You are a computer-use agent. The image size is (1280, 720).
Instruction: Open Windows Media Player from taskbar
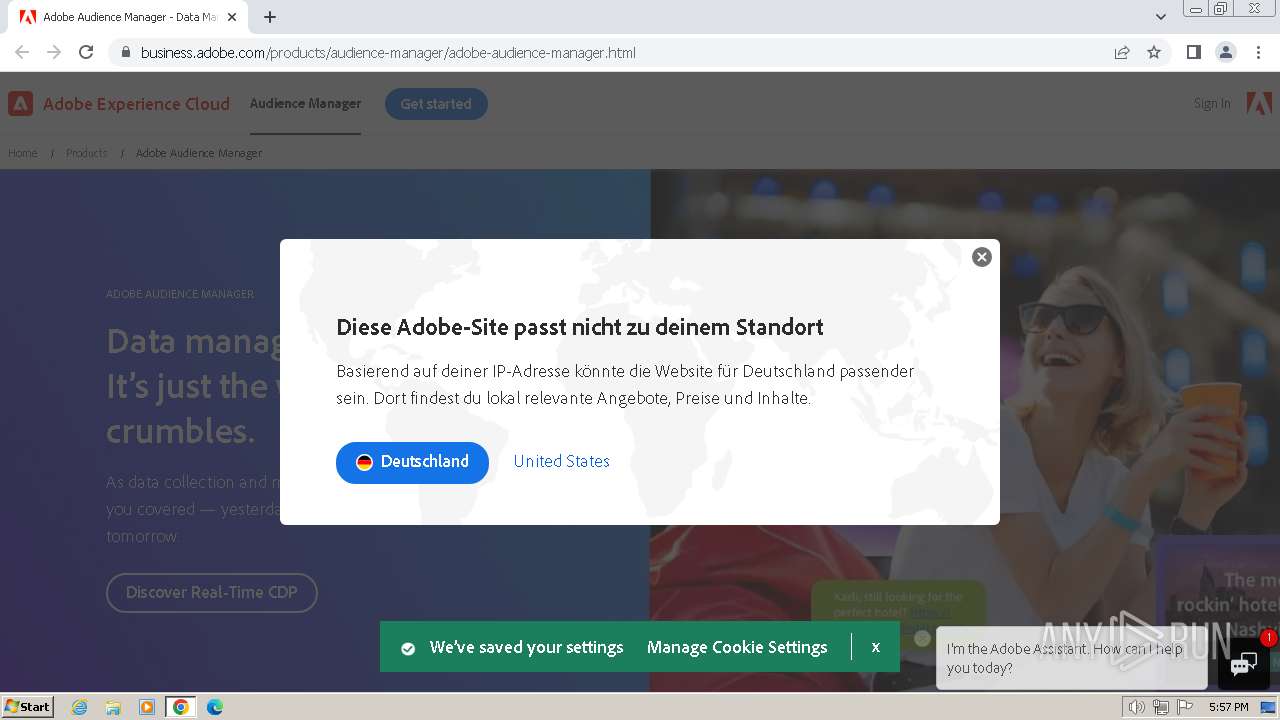tap(147, 707)
